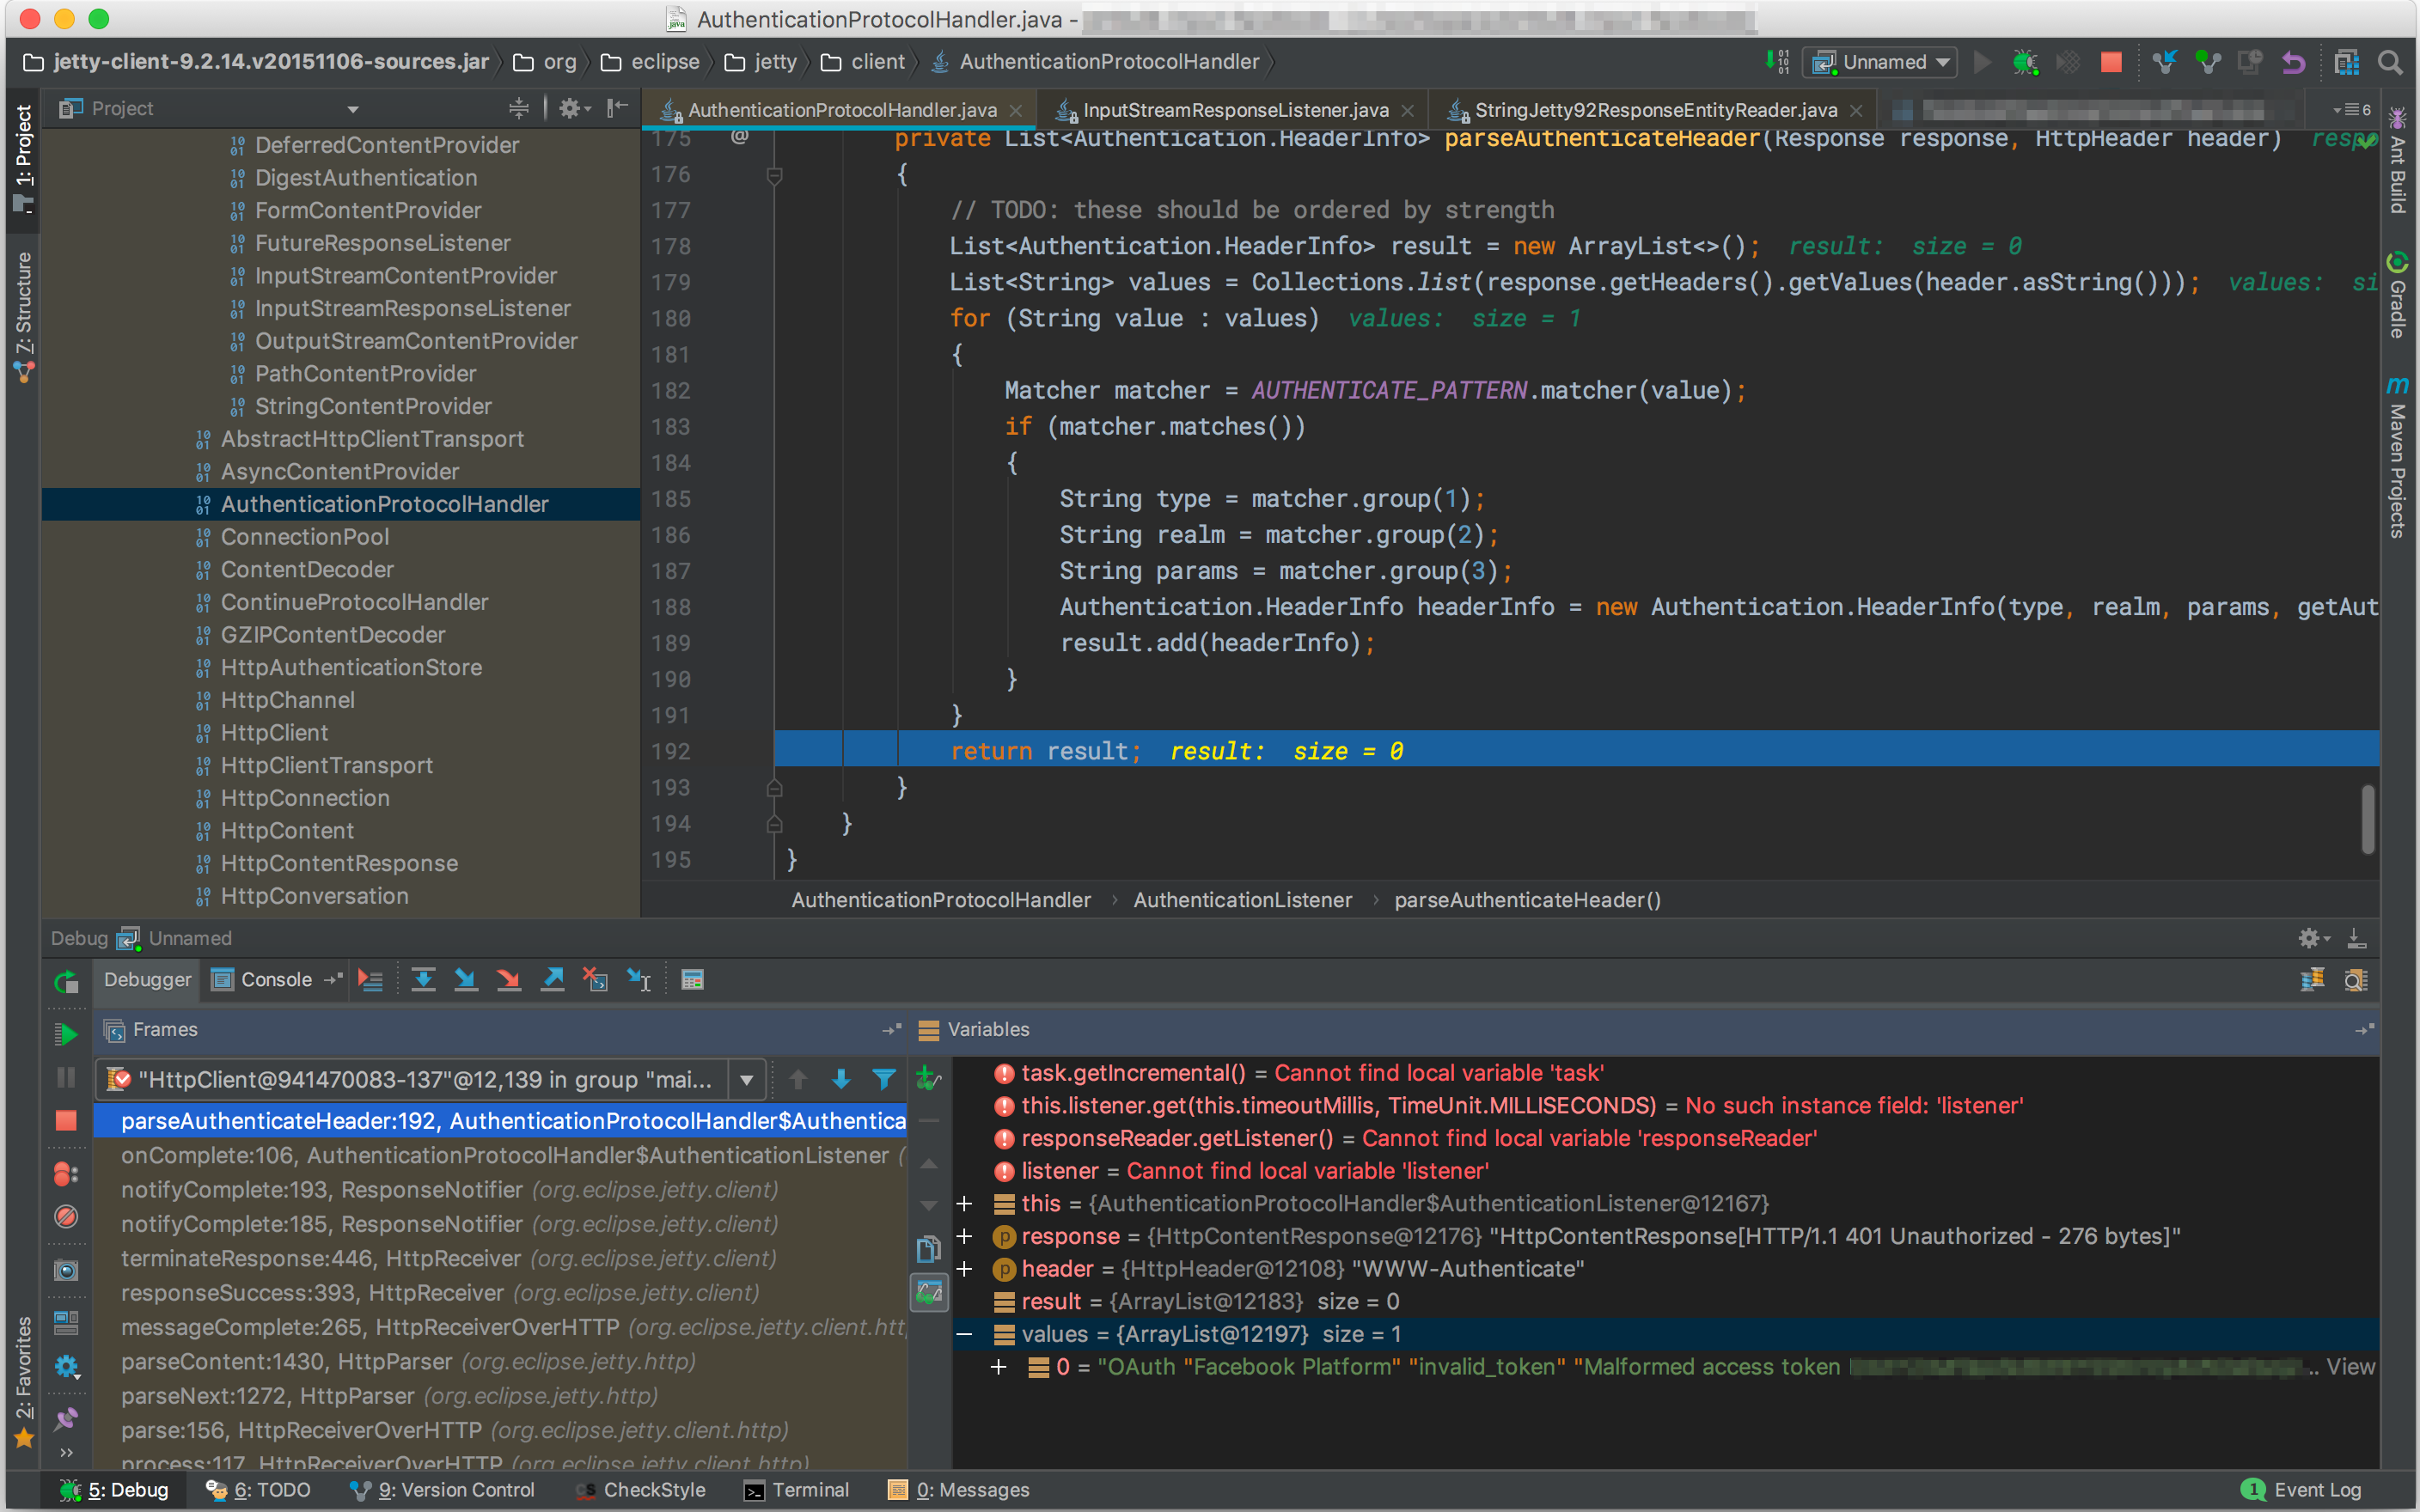Click the Run to Cursor icon
Screen dimensions: 2420x1512
(x=639, y=980)
